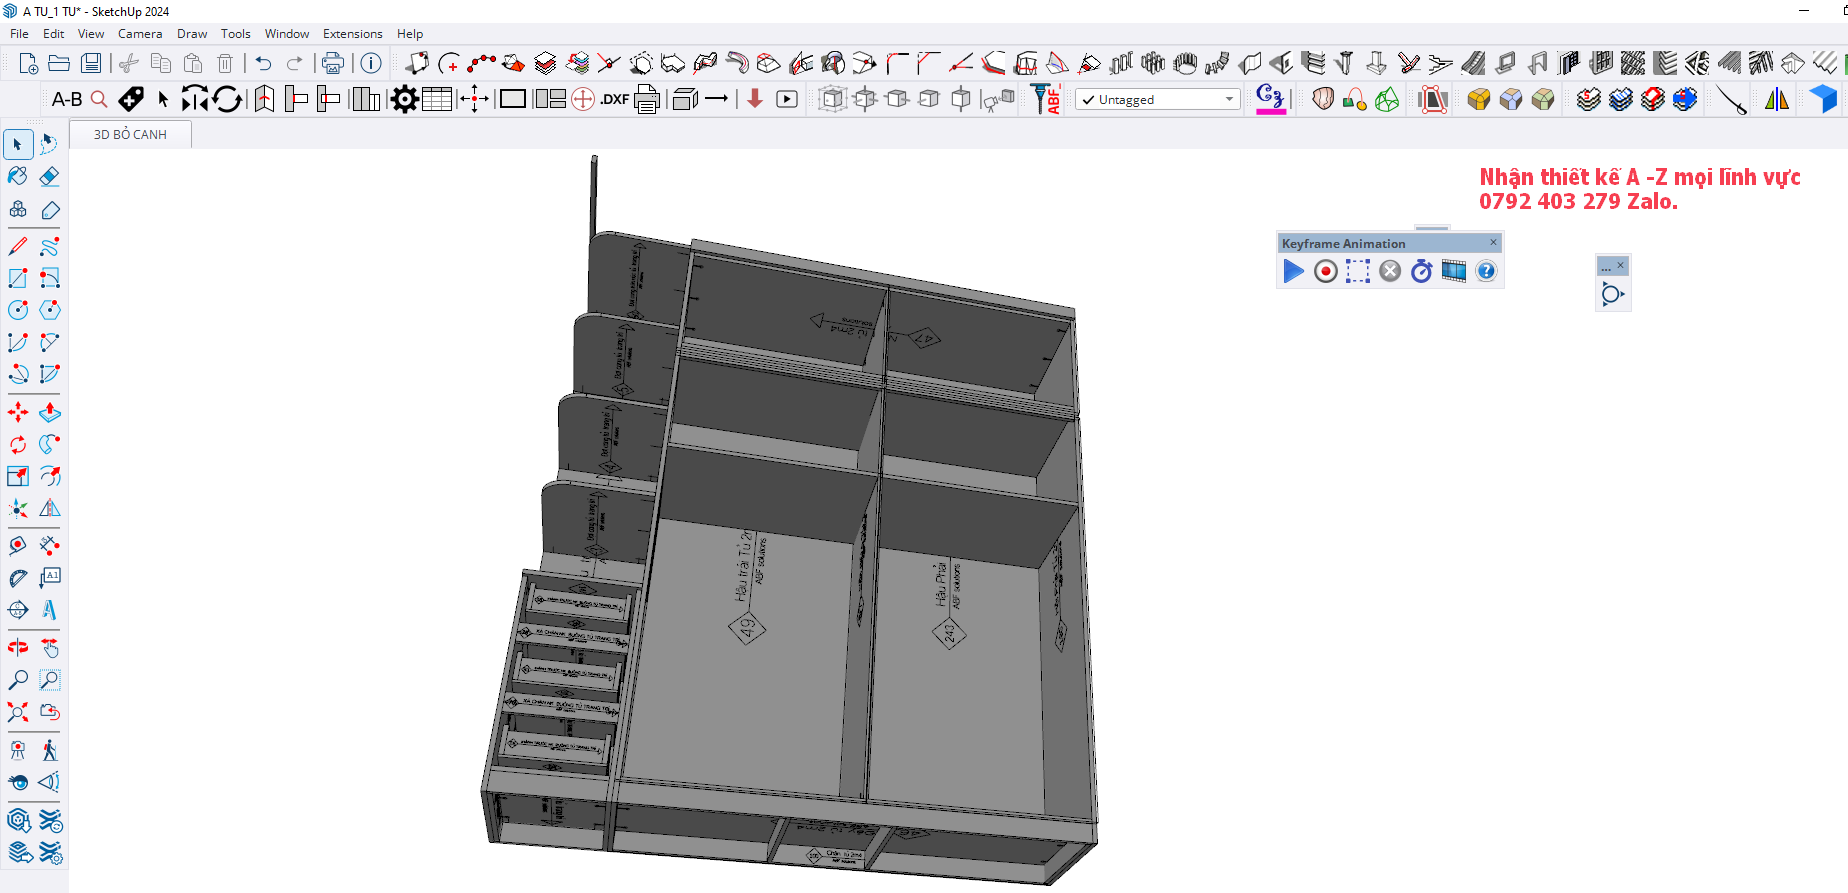Close the Keyframe Animation panel
1848x893 pixels.
tap(1494, 242)
